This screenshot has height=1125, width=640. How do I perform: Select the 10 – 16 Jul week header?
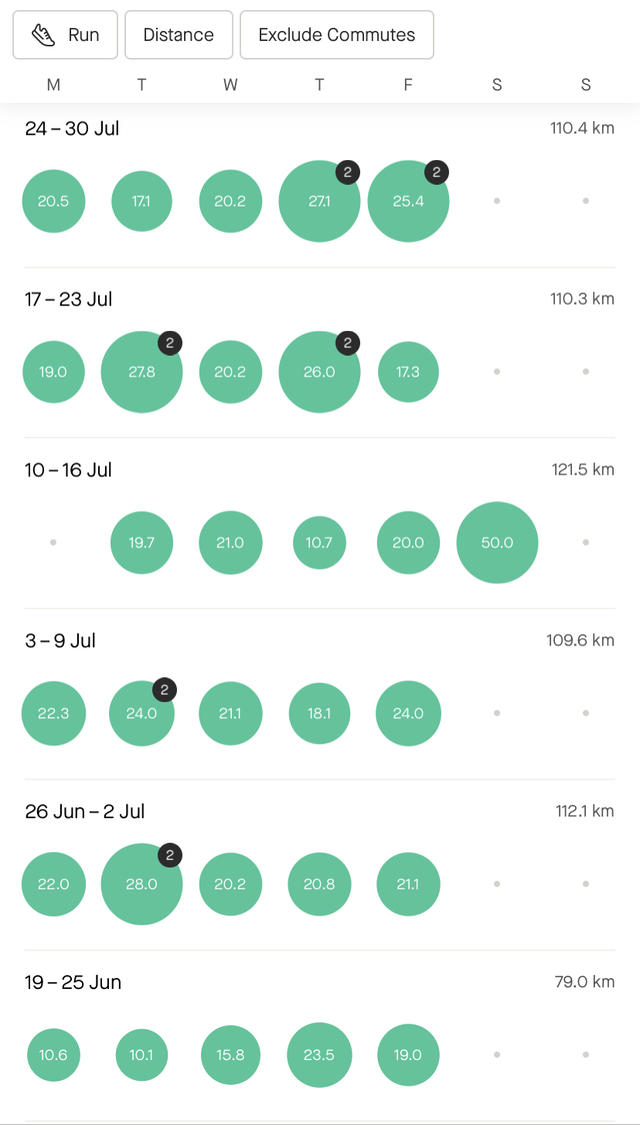tap(68, 470)
